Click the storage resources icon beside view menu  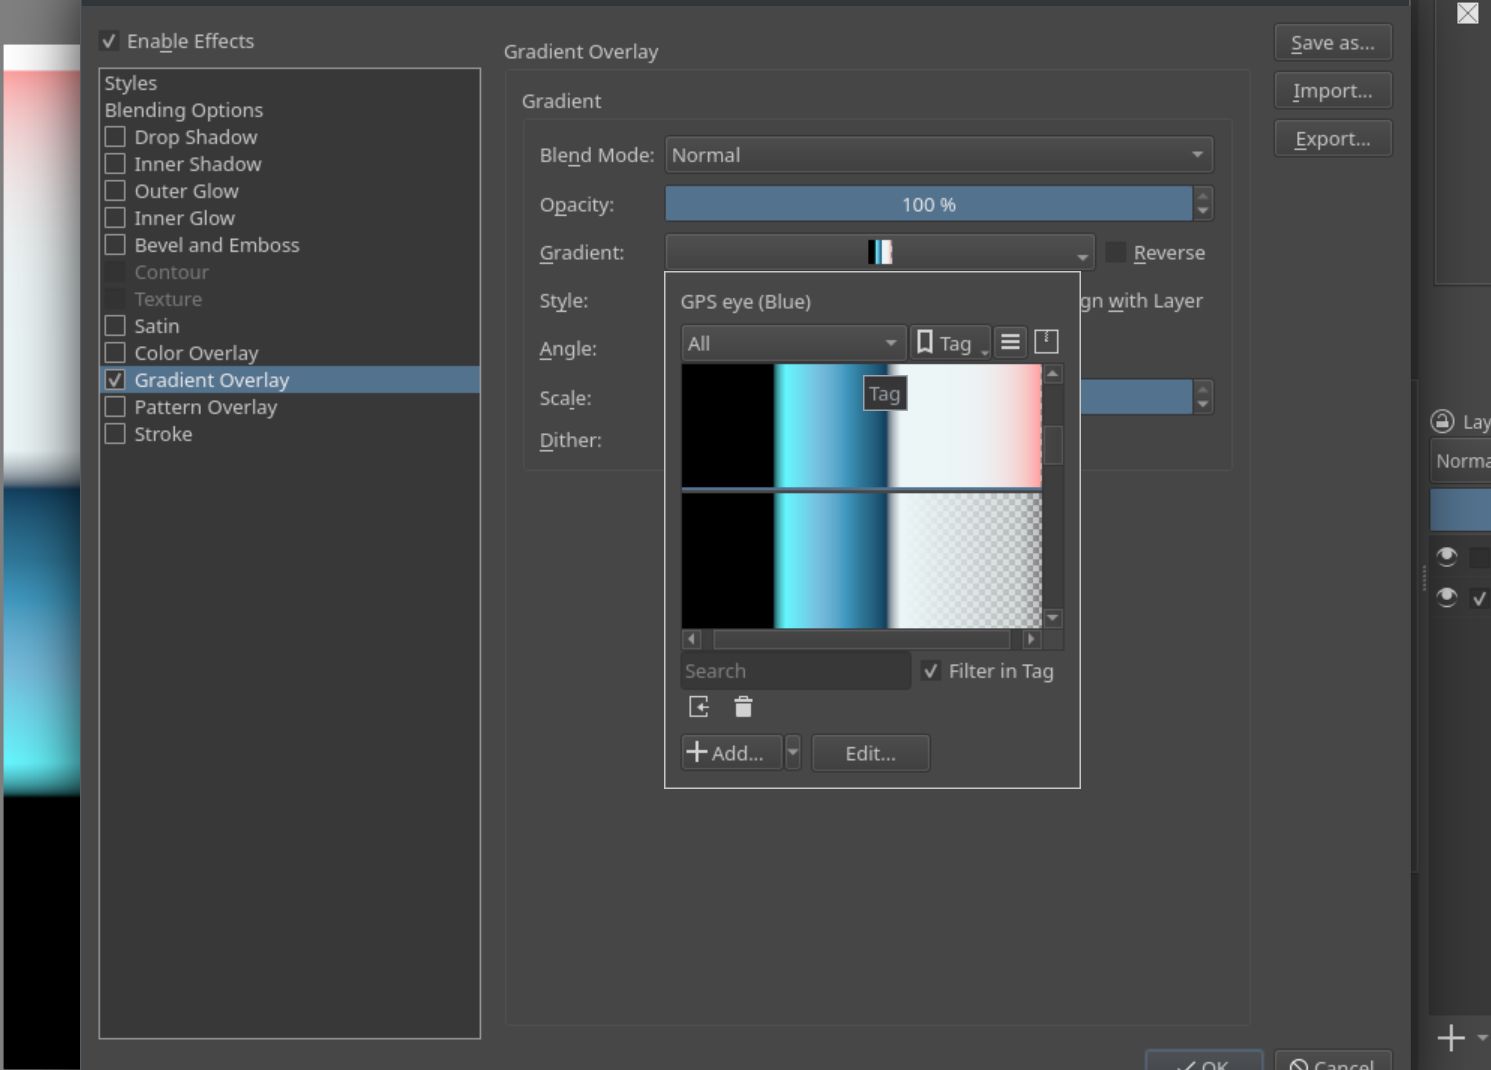tap(1046, 342)
